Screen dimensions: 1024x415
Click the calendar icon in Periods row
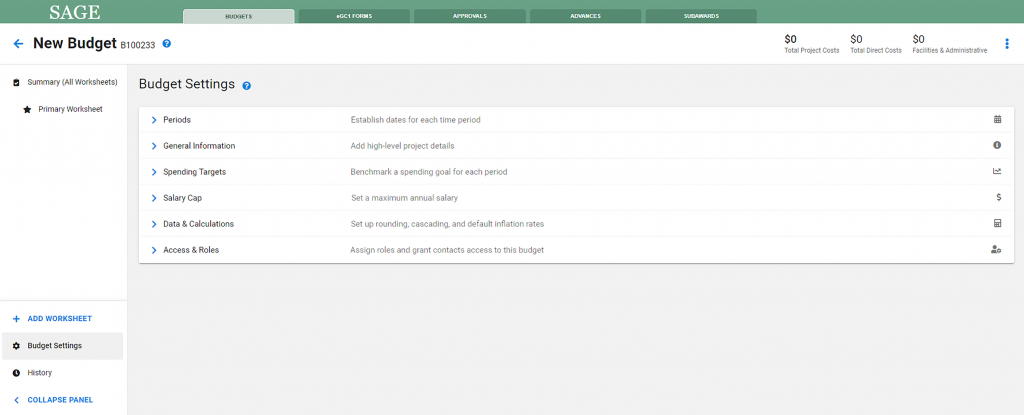coord(997,120)
